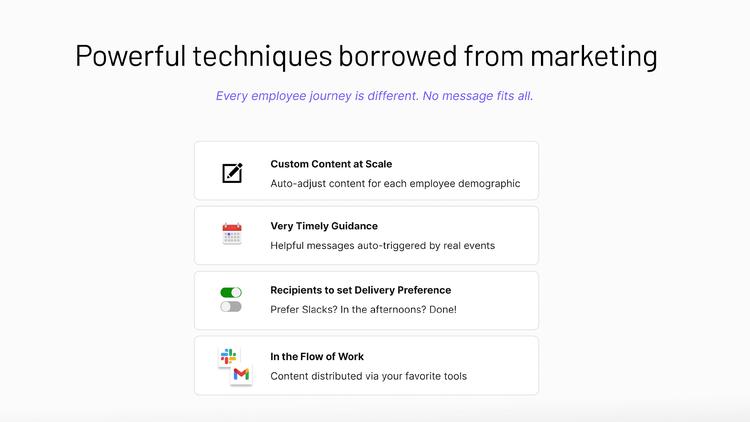This screenshot has width=750, height=422.
Task: Click 'Content distributed via your favorite tools' text
Action: tap(368, 376)
